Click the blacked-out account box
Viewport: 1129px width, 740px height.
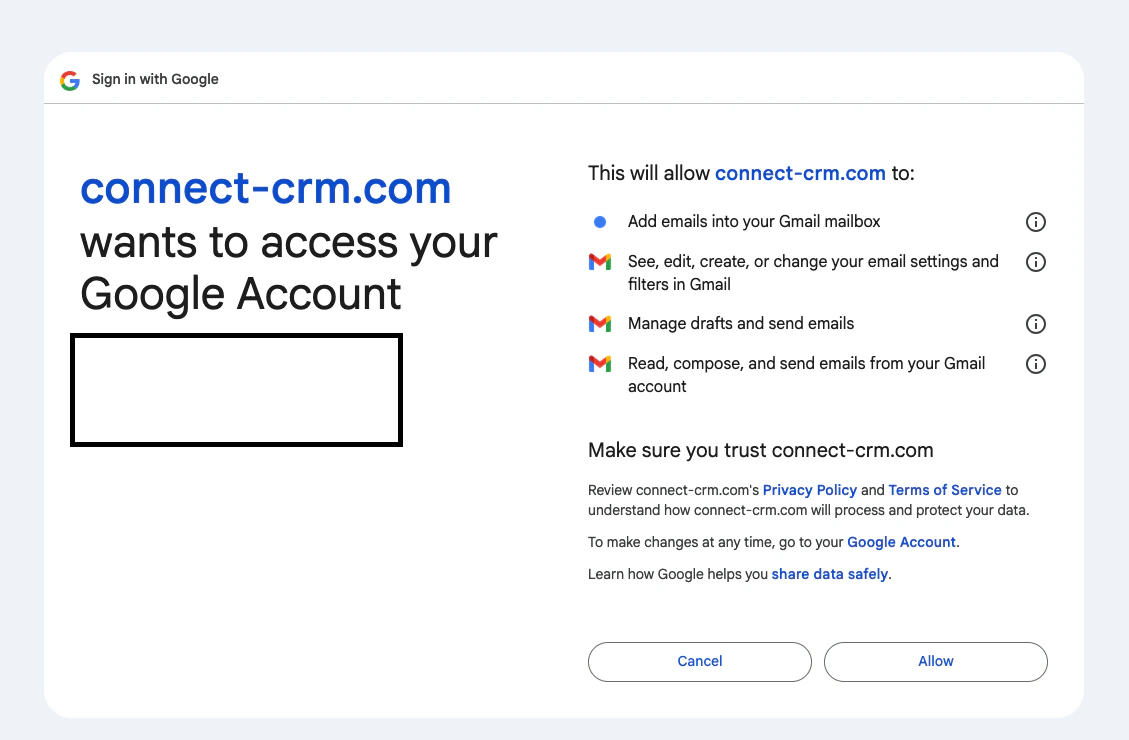[x=236, y=389]
